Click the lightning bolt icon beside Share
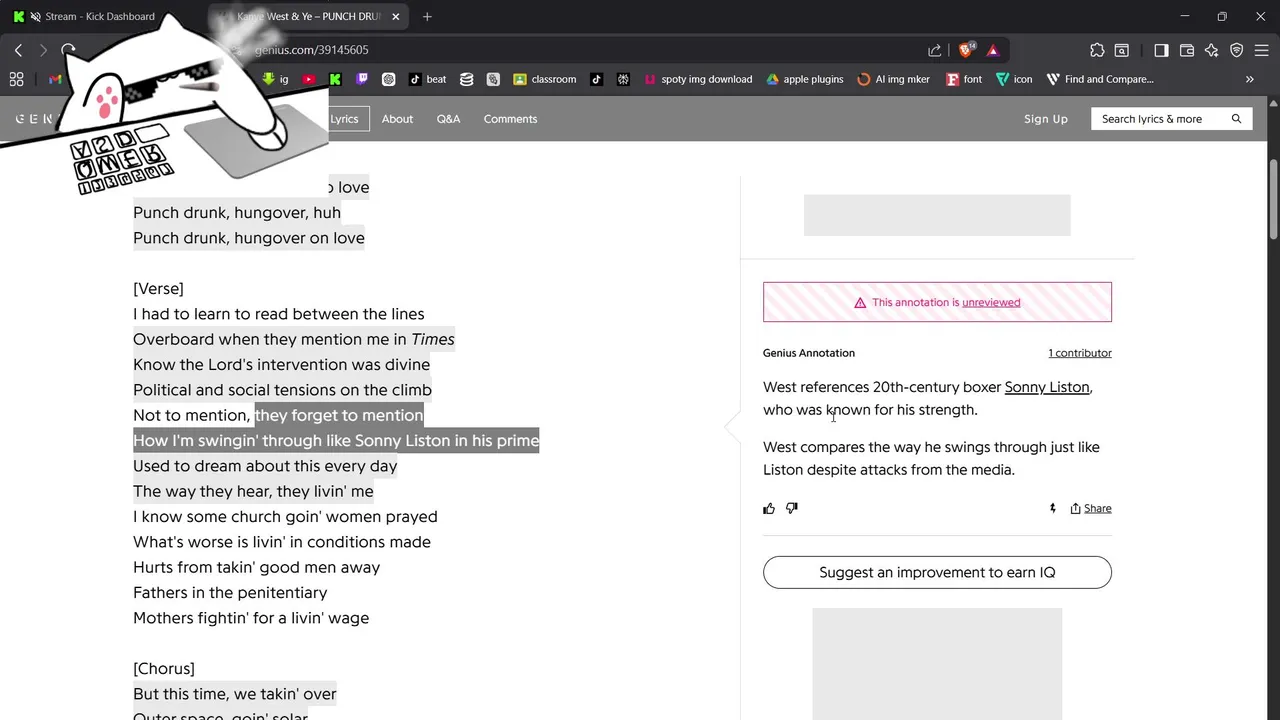 pyautogui.click(x=1052, y=508)
